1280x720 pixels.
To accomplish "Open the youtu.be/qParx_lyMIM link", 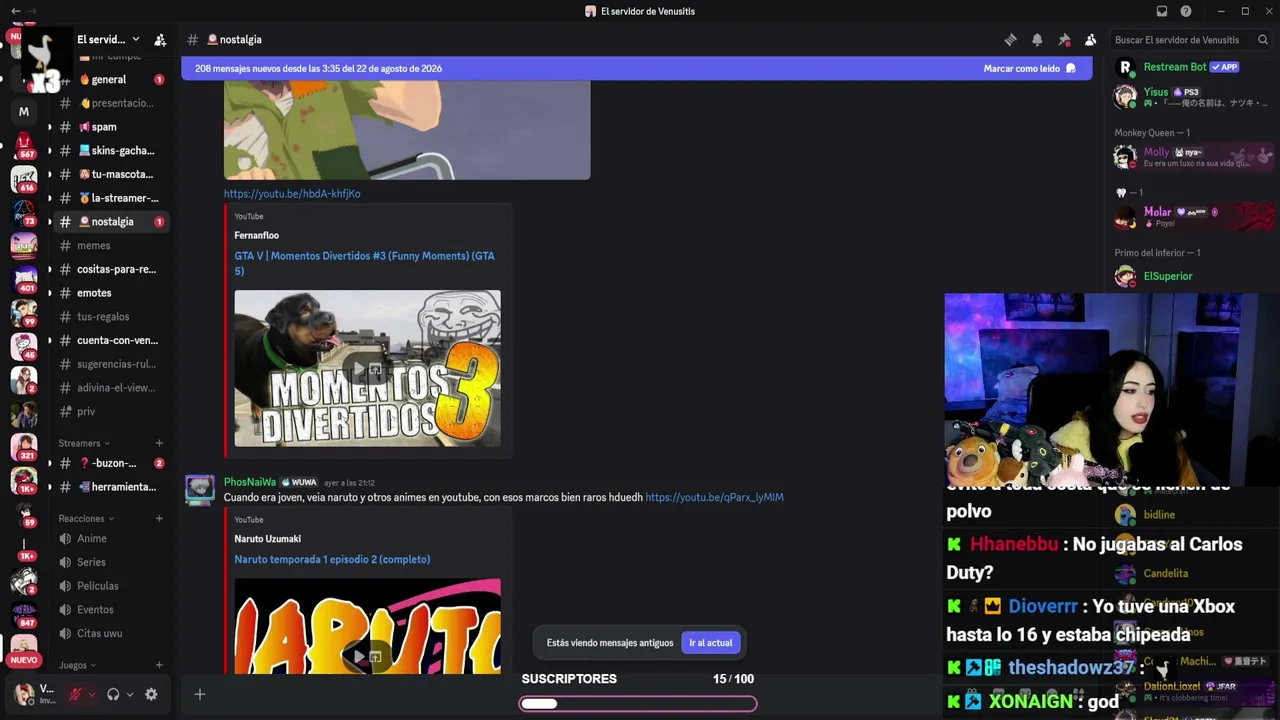I will pos(714,497).
